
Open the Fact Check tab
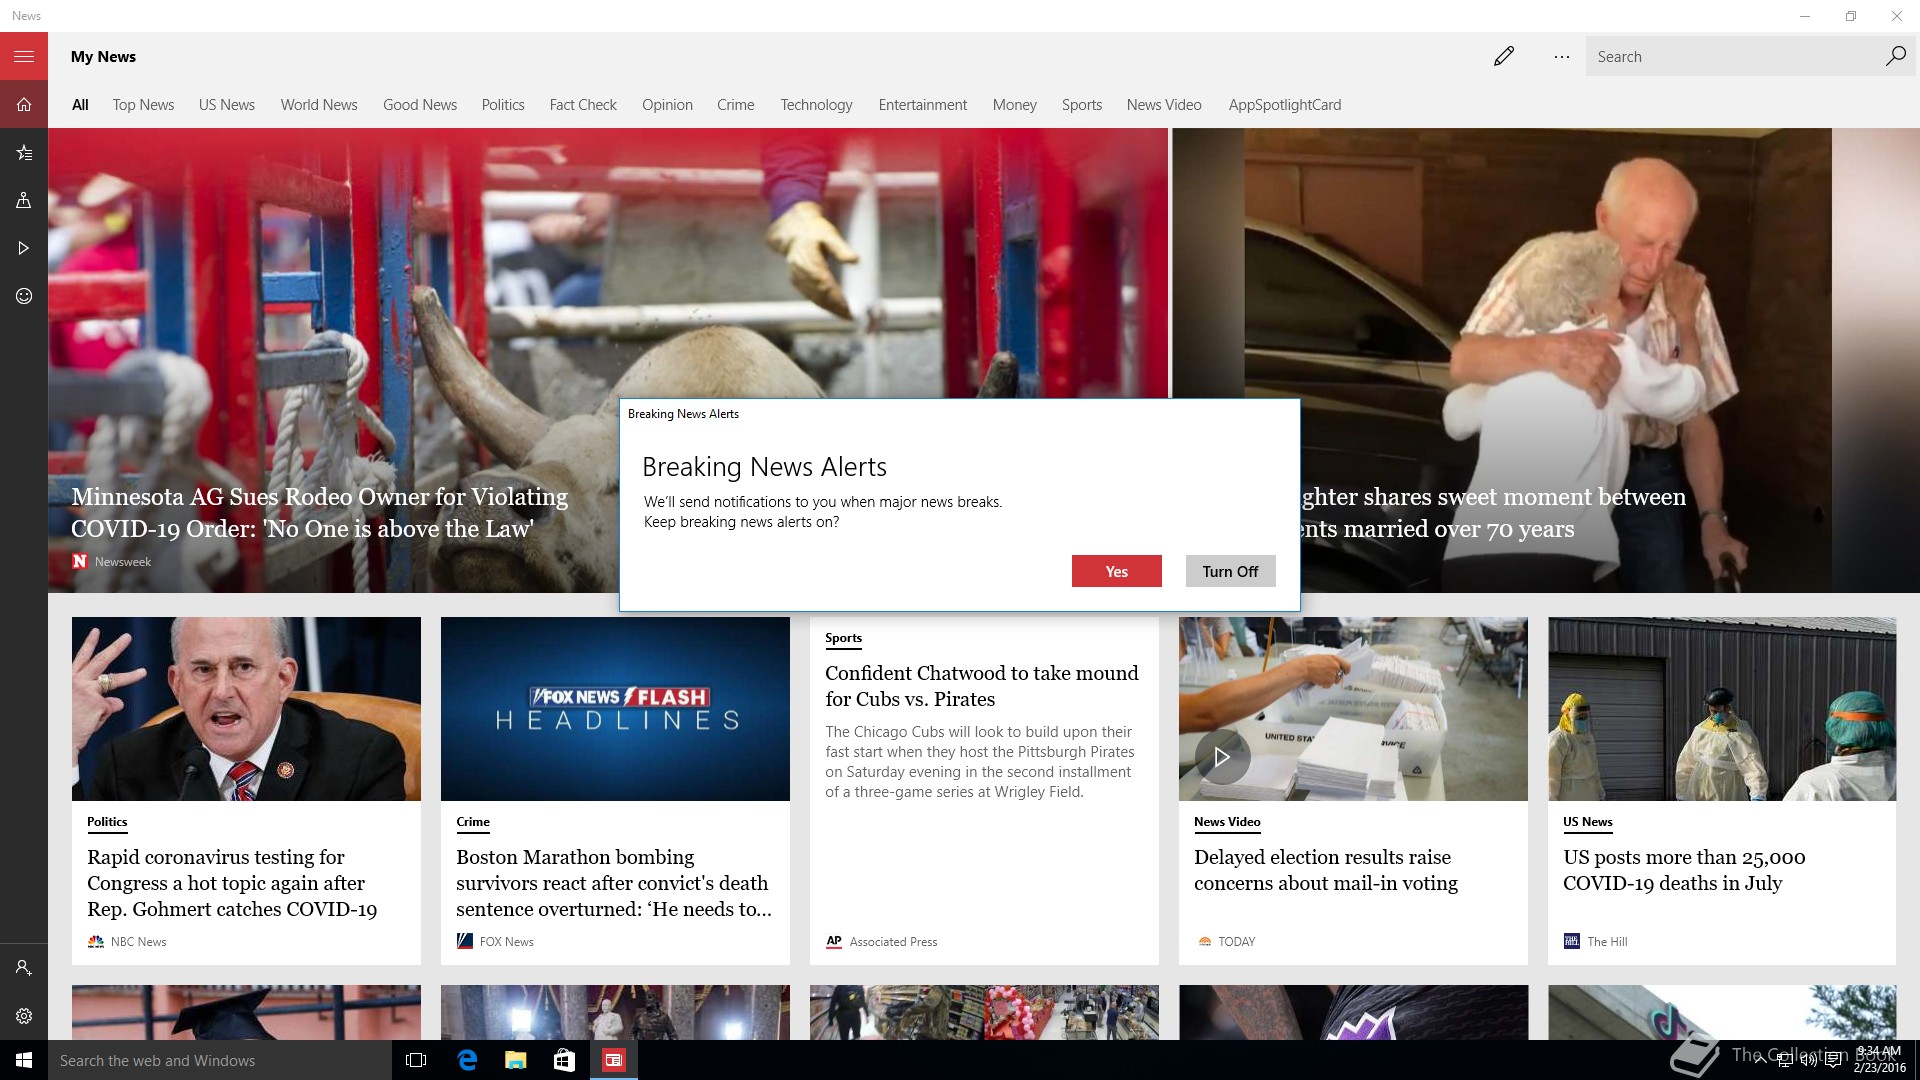[x=583, y=105]
